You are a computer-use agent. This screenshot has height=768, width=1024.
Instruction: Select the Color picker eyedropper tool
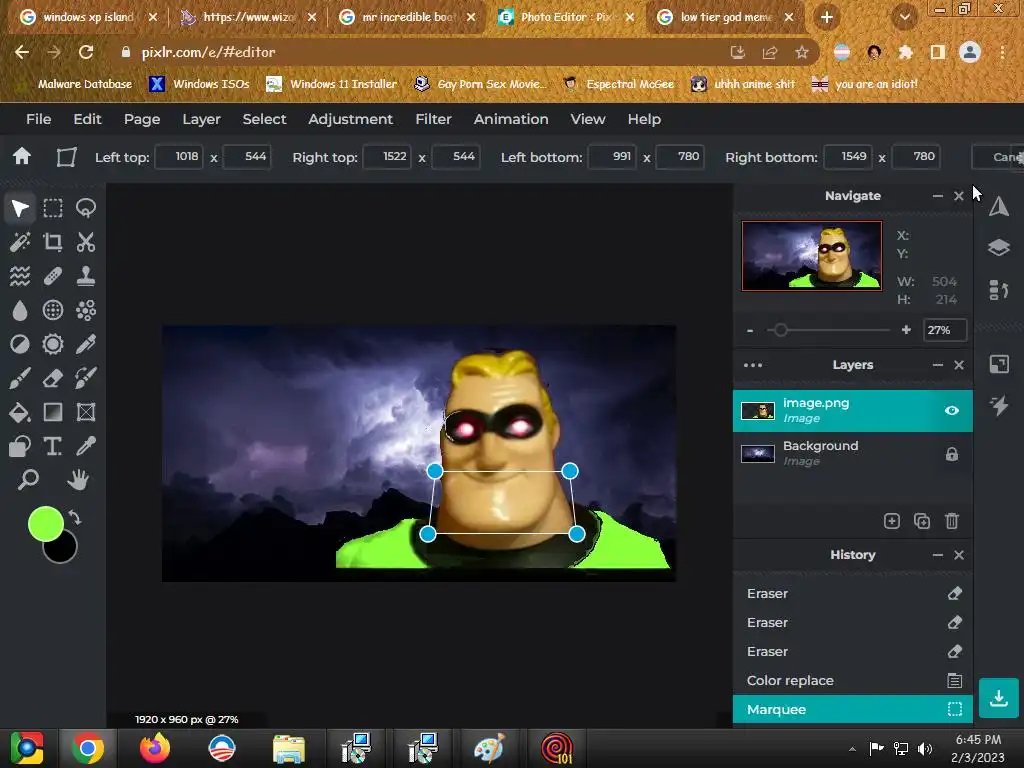pyautogui.click(x=86, y=446)
